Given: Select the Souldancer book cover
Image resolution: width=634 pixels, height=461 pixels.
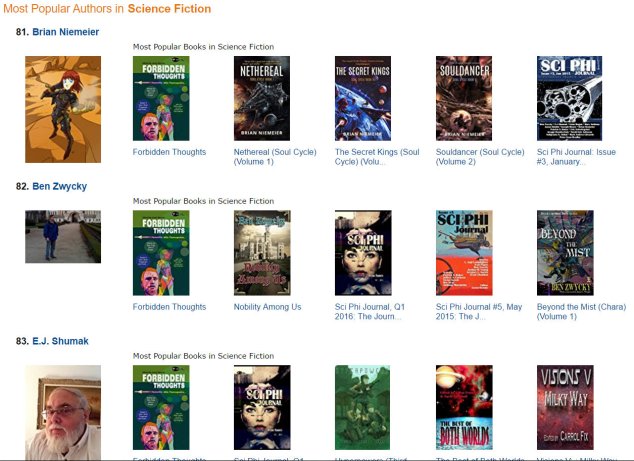Looking at the screenshot, I should [x=464, y=98].
